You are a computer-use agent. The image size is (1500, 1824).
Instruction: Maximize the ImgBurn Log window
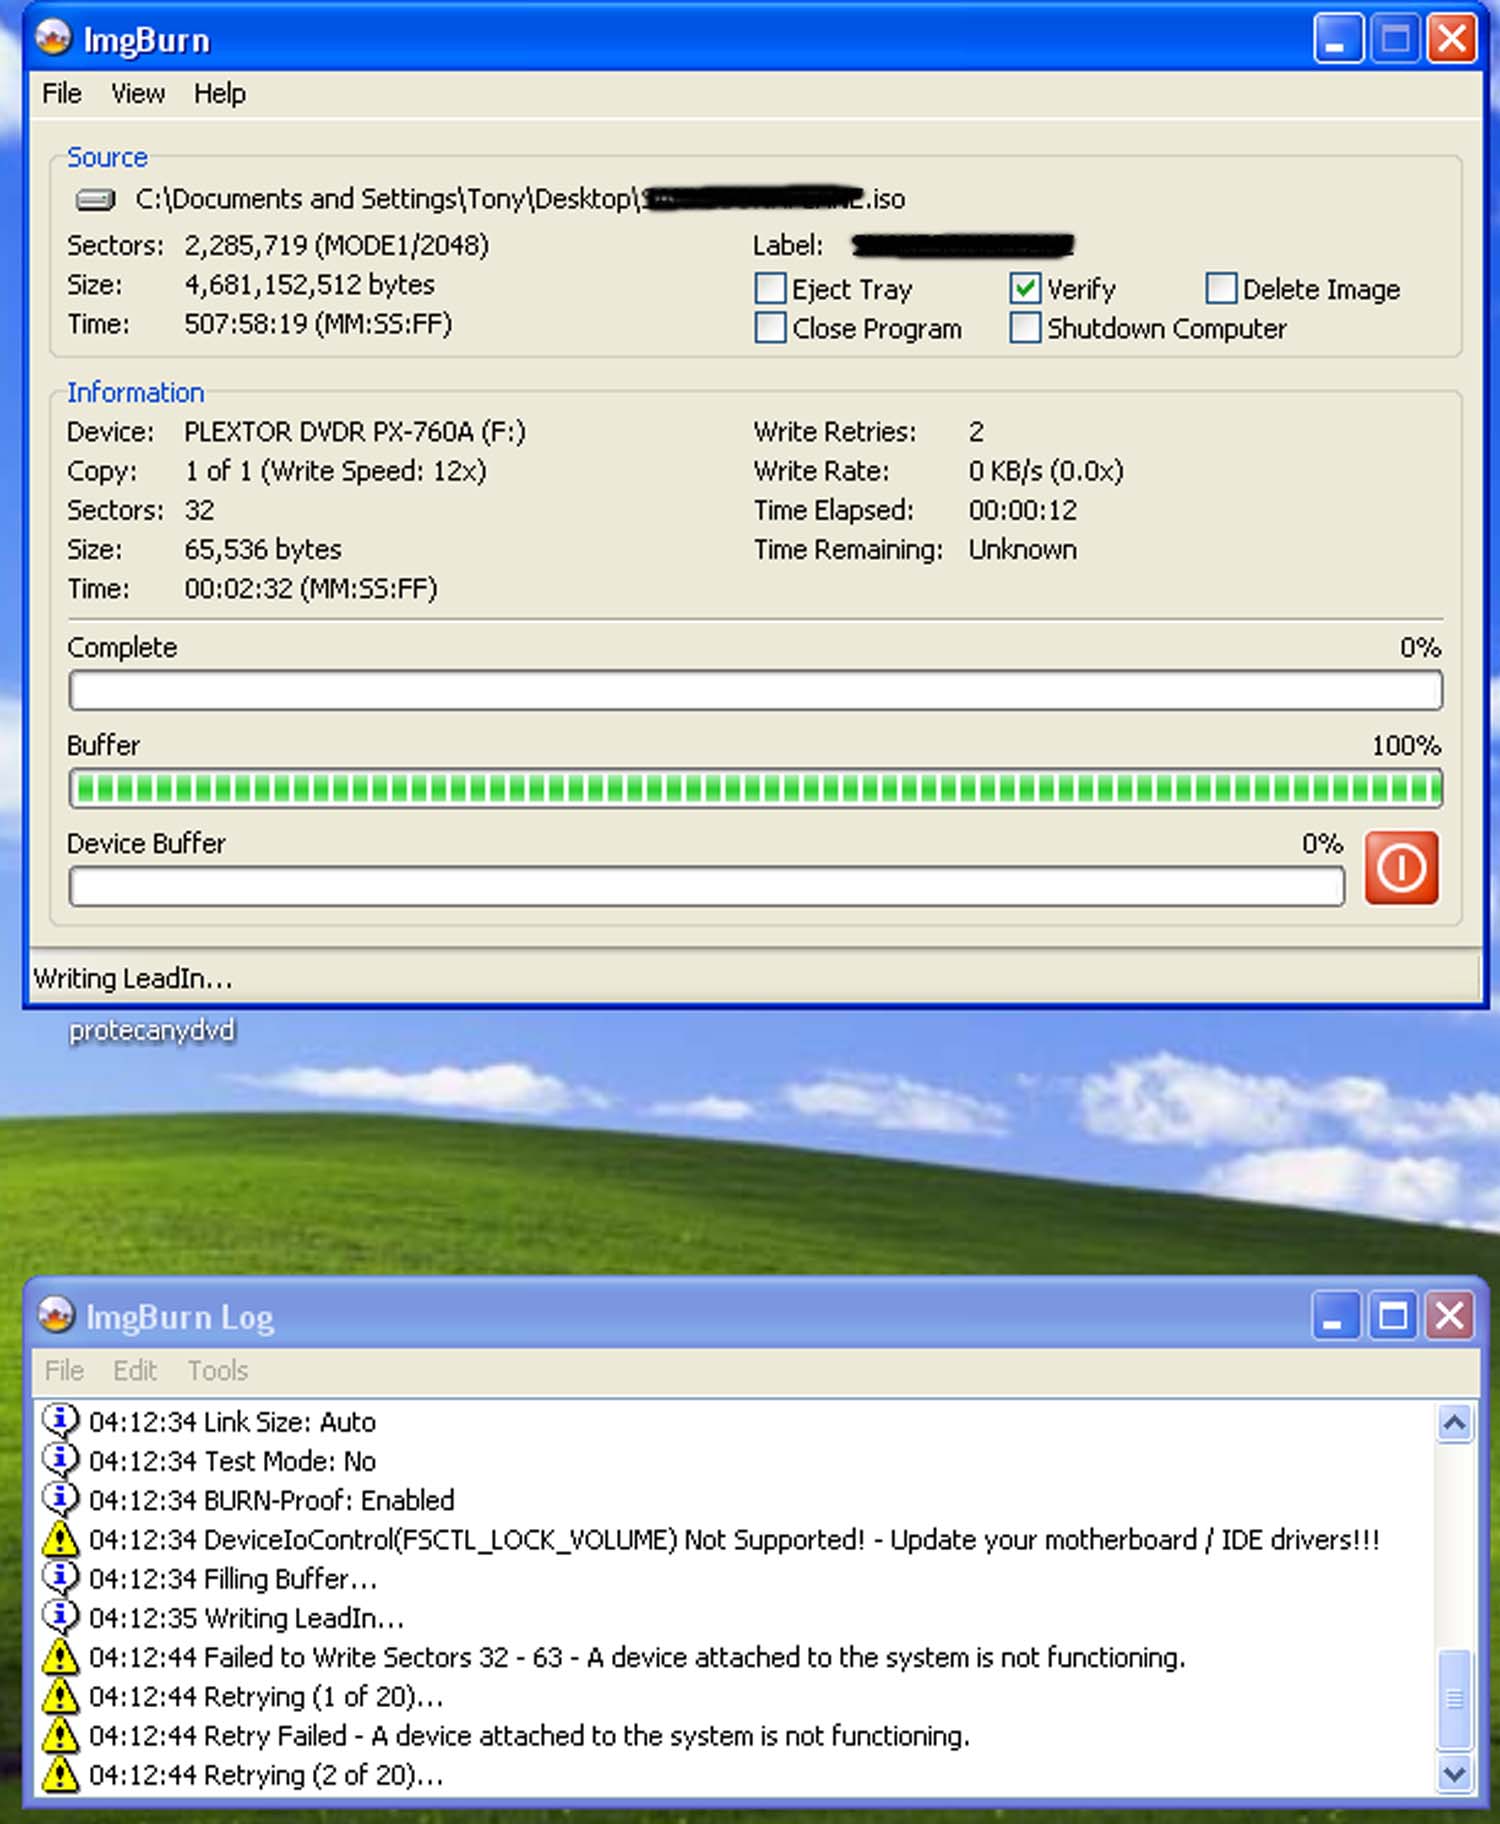coord(1393,1315)
